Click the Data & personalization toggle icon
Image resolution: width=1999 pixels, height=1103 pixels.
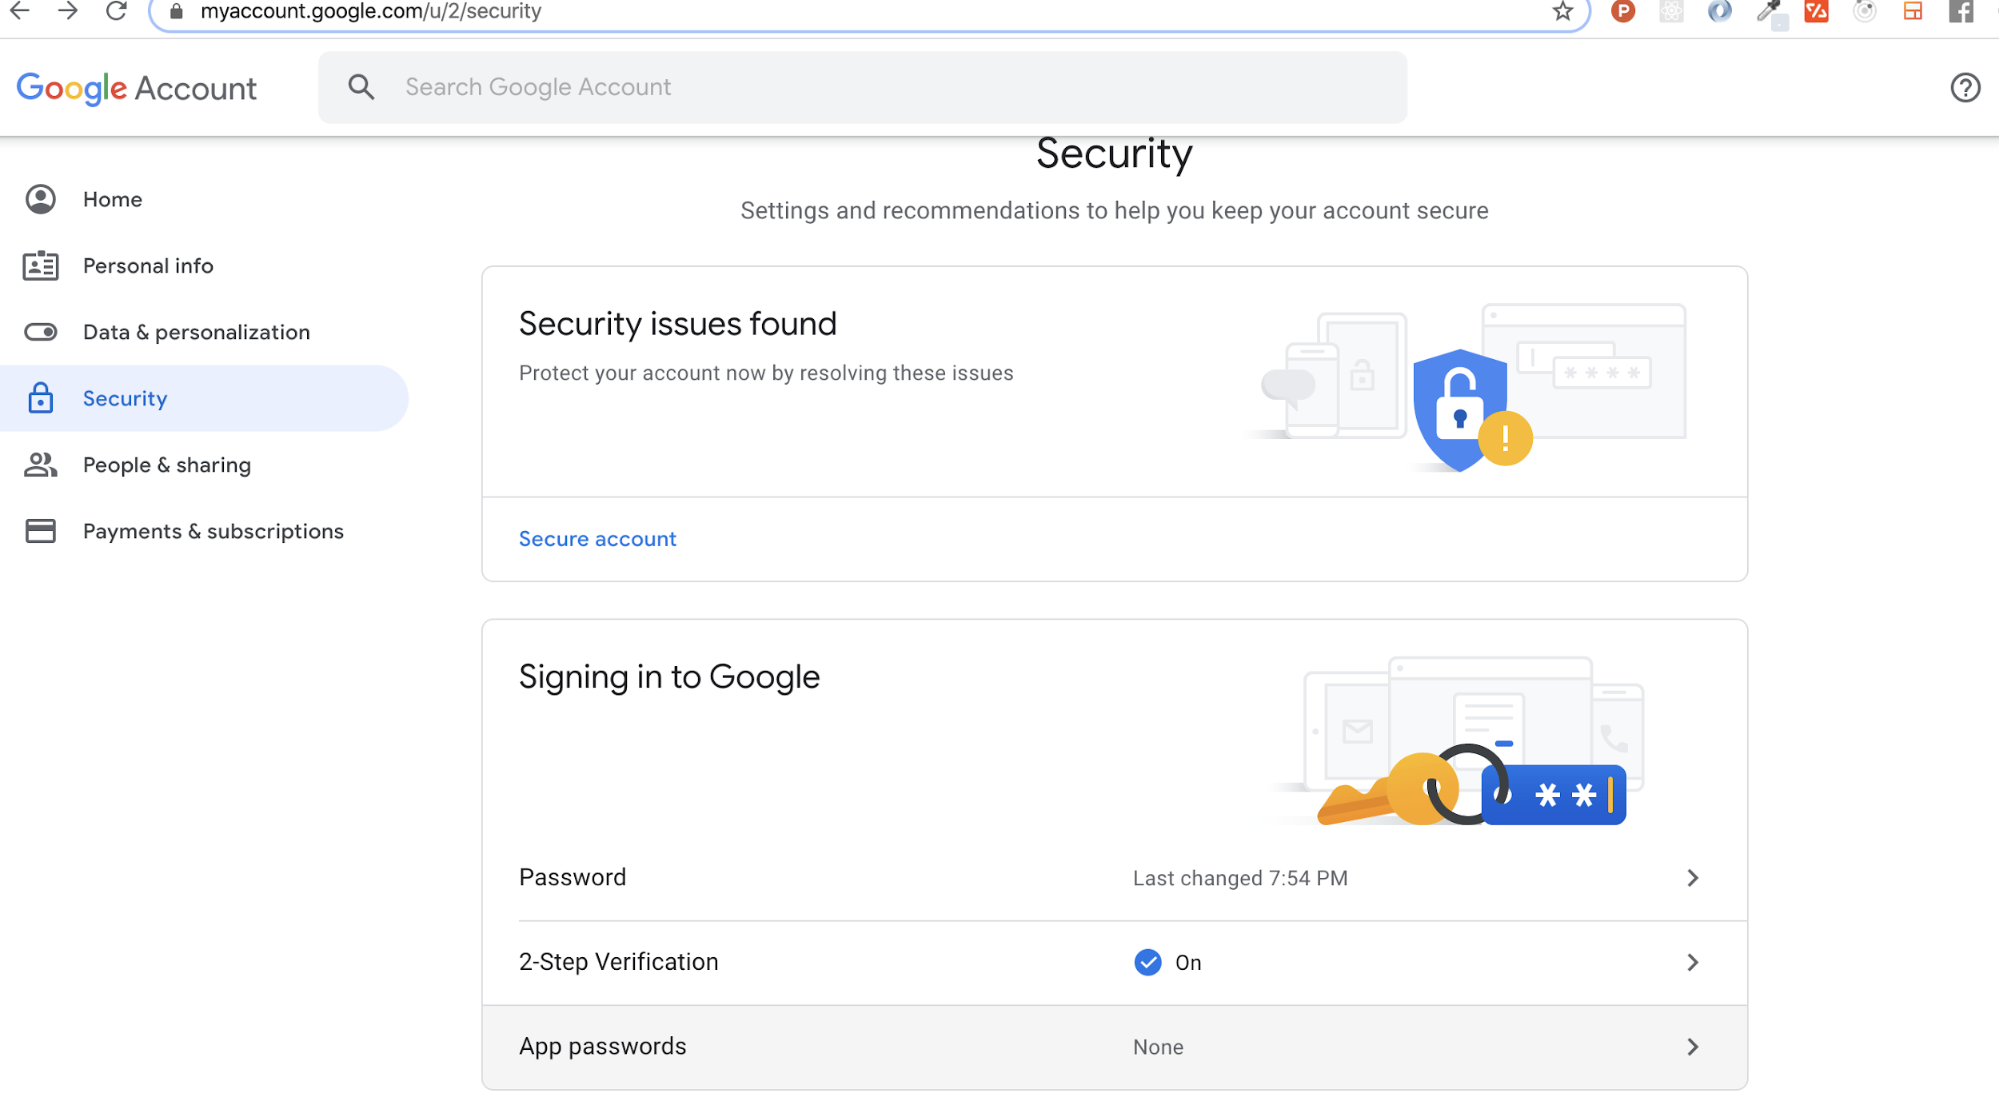40,331
